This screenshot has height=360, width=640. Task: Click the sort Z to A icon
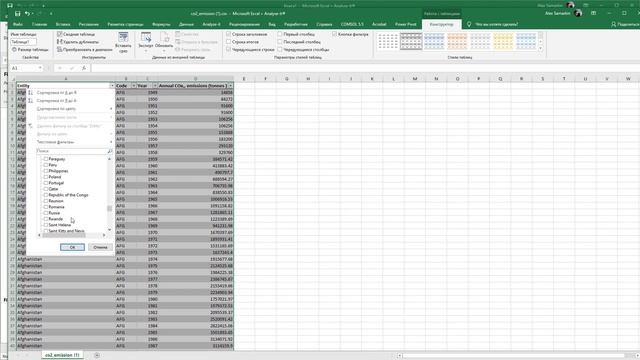click(31, 100)
